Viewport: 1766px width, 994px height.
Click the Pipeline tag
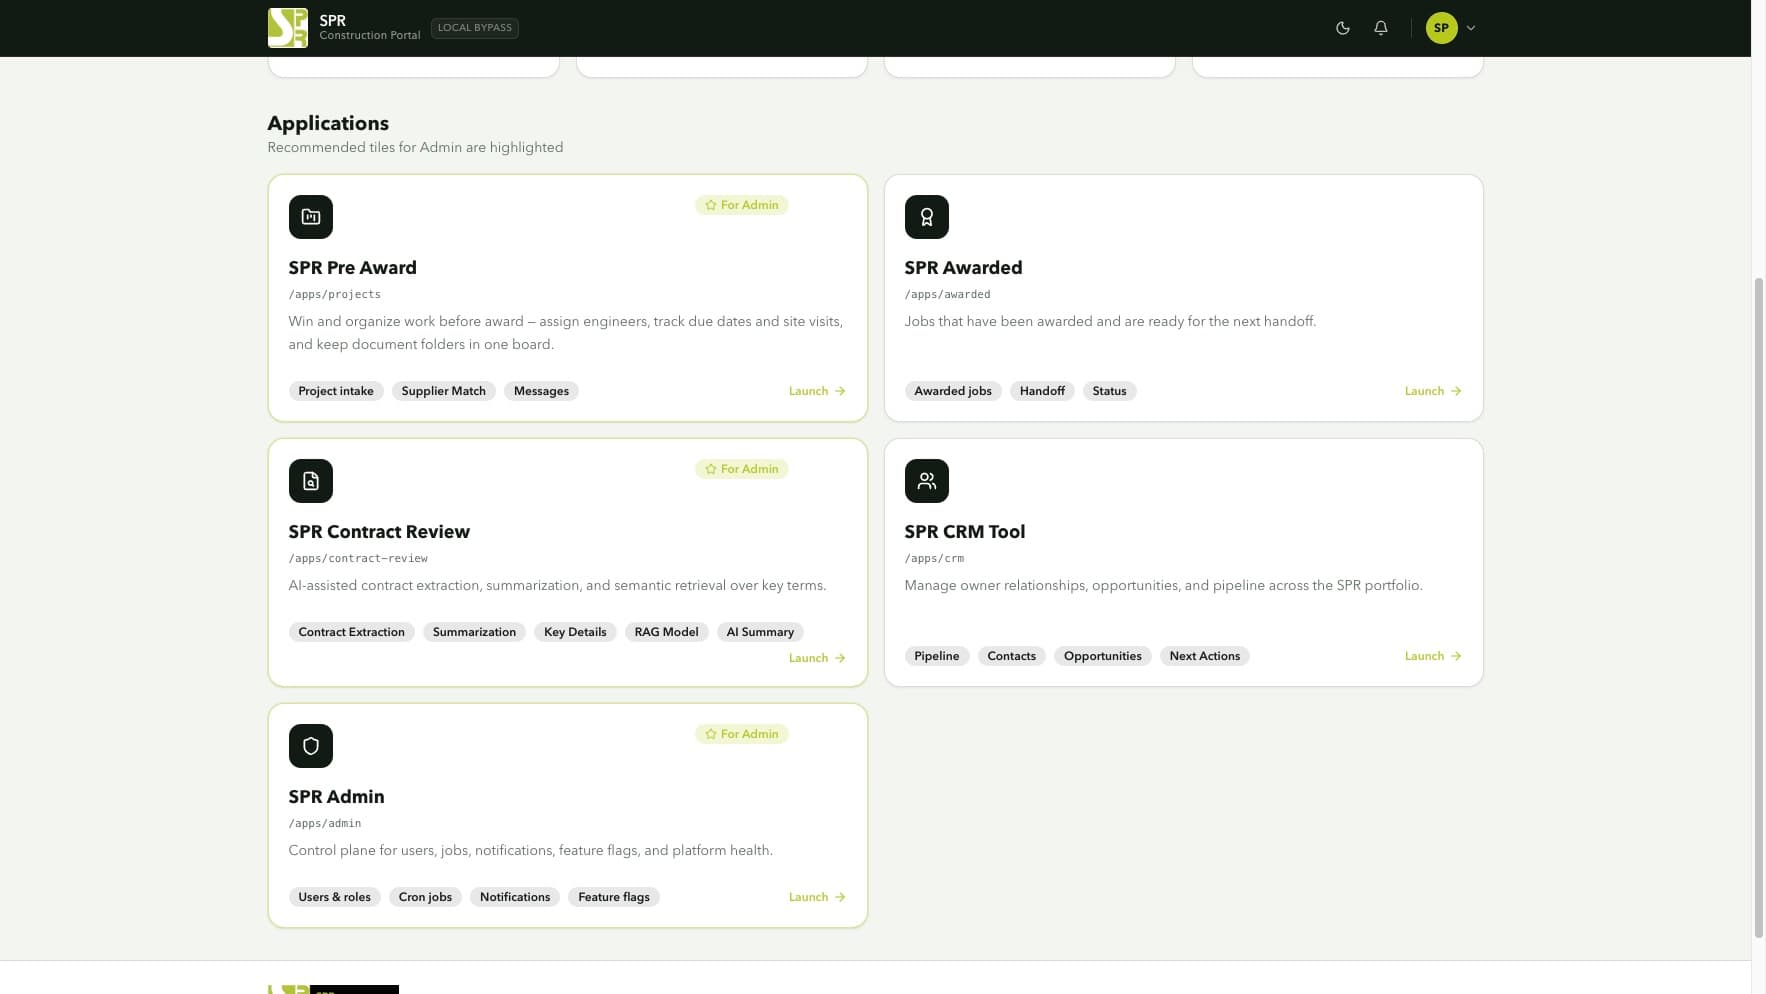936,656
